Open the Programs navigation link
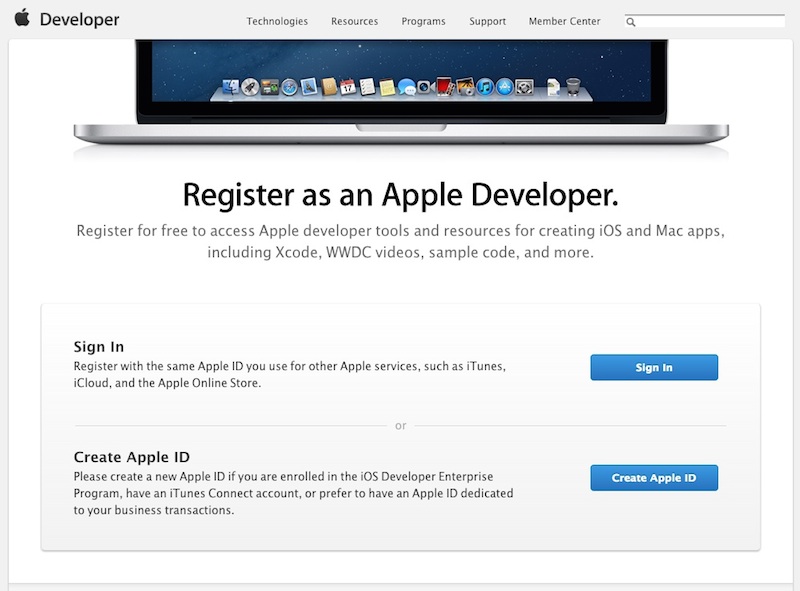The width and height of the screenshot is (800, 591). coord(423,20)
